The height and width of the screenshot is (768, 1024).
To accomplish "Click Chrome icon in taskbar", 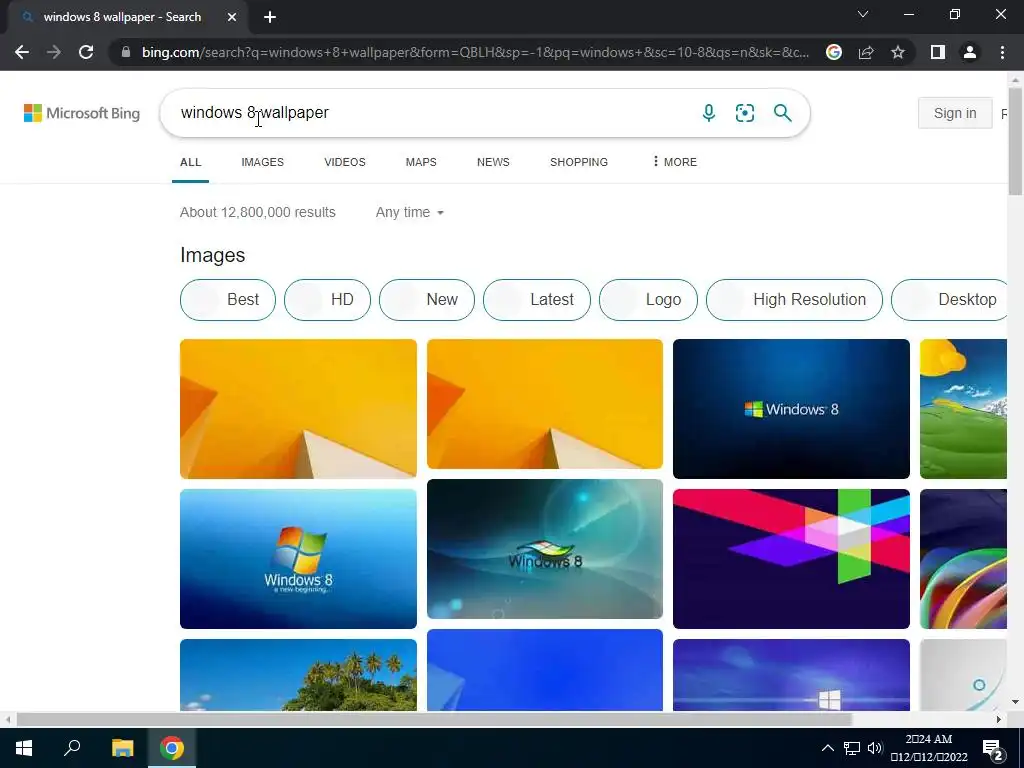I will click(x=172, y=748).
